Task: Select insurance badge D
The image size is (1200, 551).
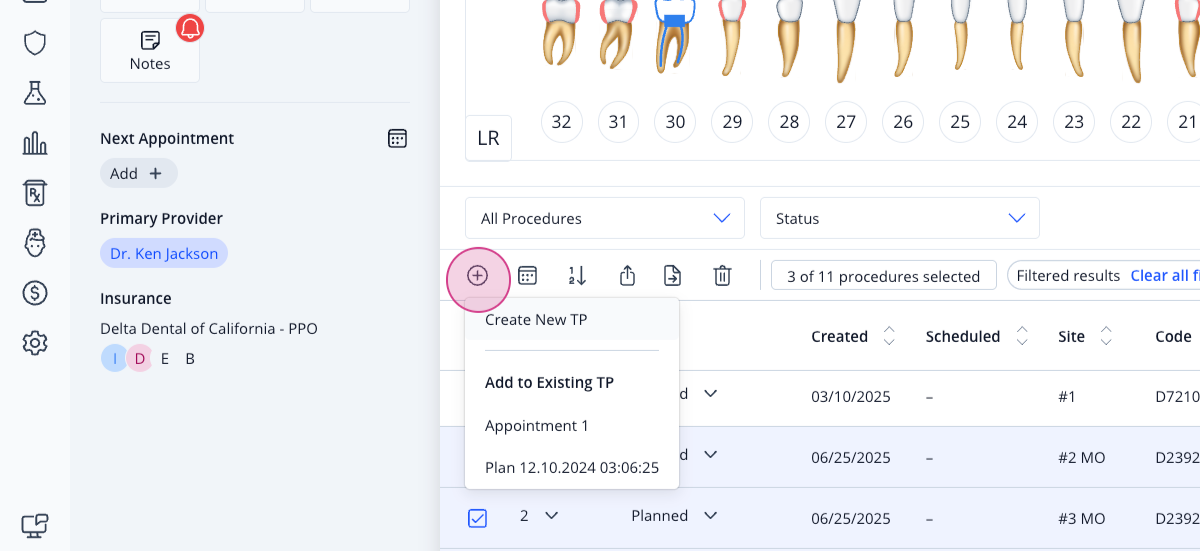Action: point(140,358)
